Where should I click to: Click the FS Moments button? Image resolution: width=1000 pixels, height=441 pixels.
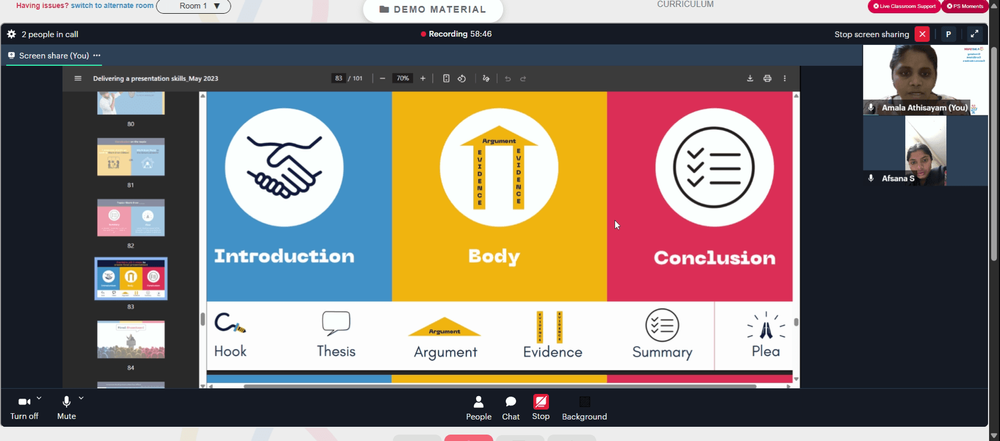pyautogui.click(x=965, y=6)
